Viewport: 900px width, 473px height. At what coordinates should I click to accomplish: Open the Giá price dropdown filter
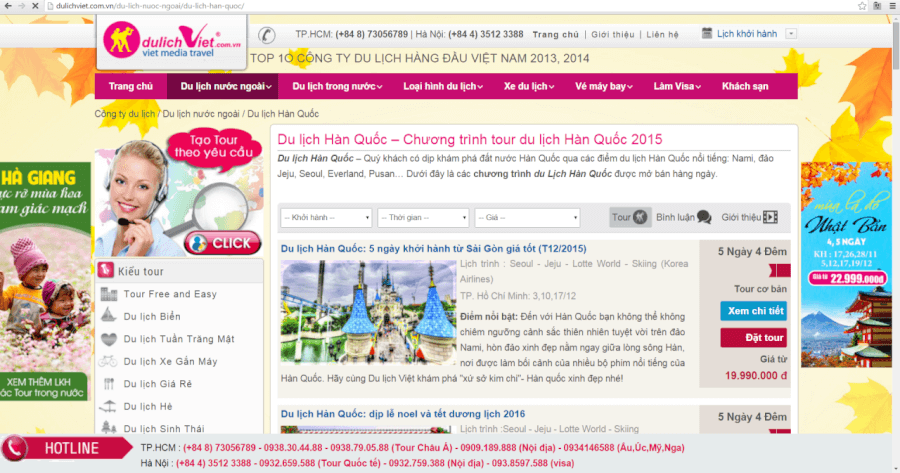pos(527,217)
